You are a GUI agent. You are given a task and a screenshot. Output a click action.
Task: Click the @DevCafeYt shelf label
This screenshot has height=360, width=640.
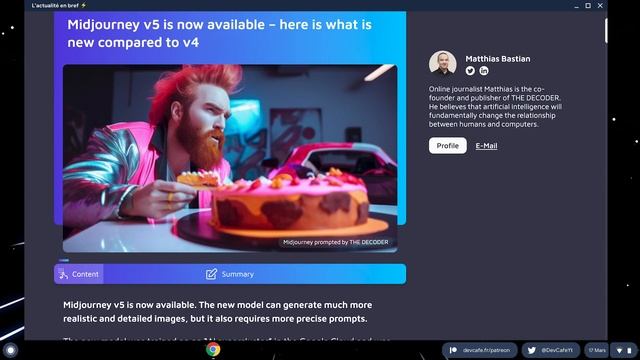(557, 350)
